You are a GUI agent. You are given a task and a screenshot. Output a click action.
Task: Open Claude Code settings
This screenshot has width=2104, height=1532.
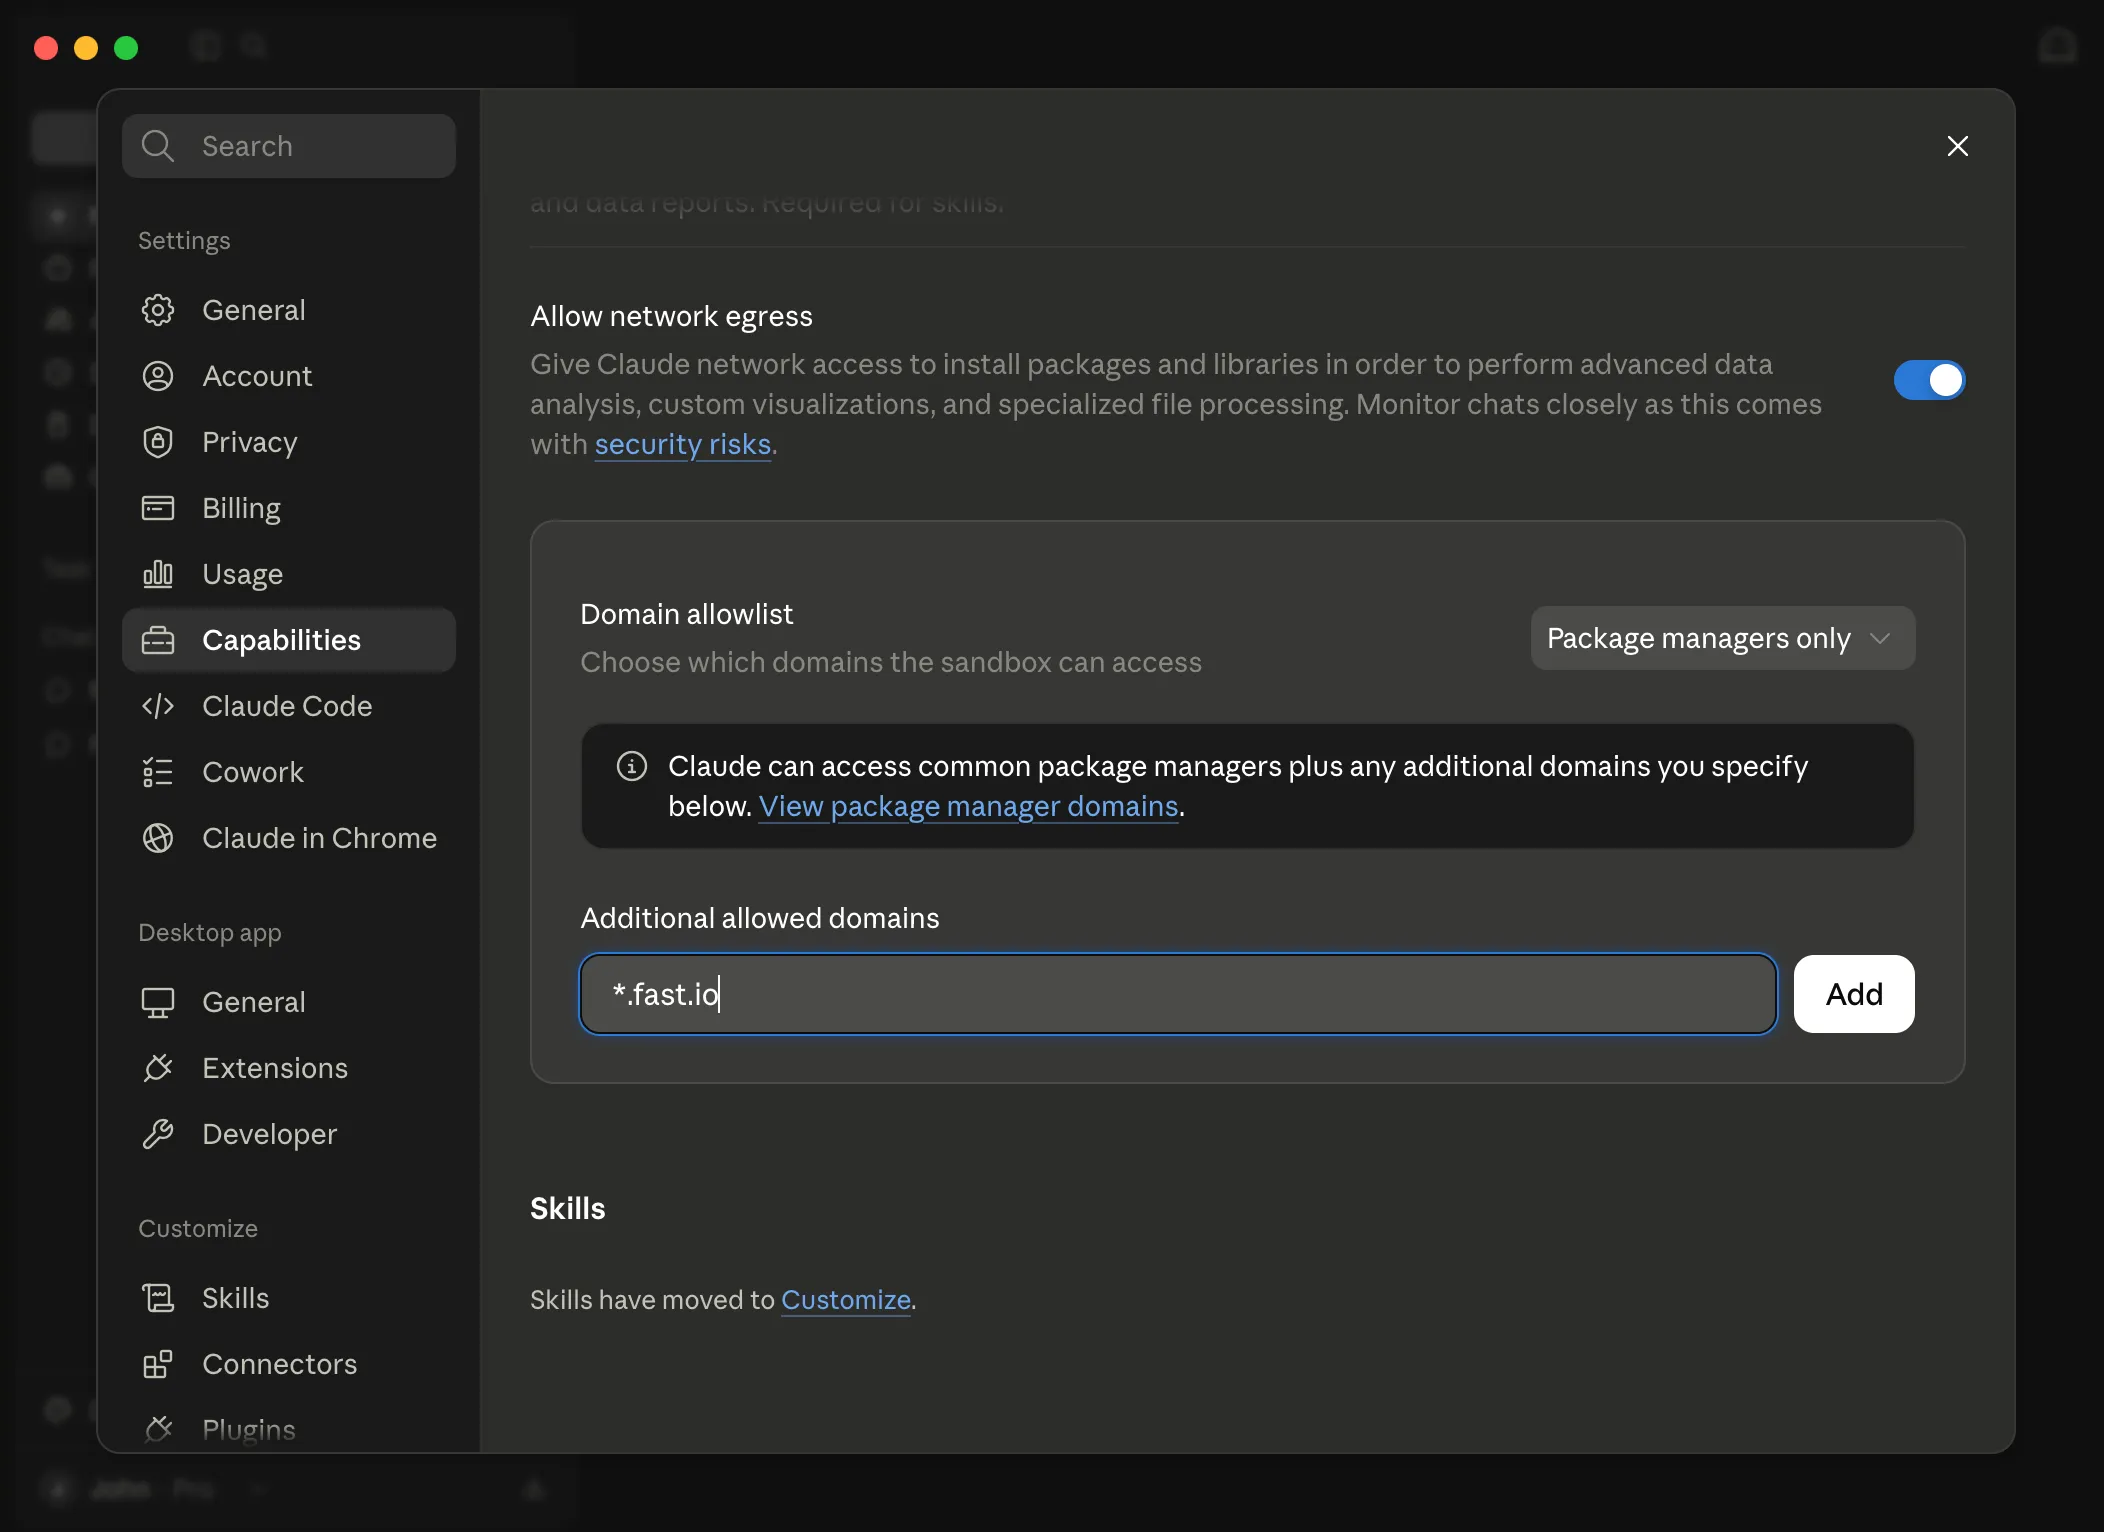coord(289,706)
